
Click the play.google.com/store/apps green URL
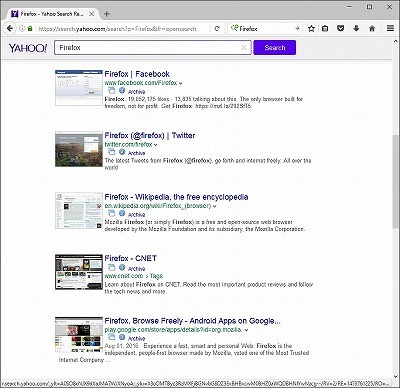[173, 330]
